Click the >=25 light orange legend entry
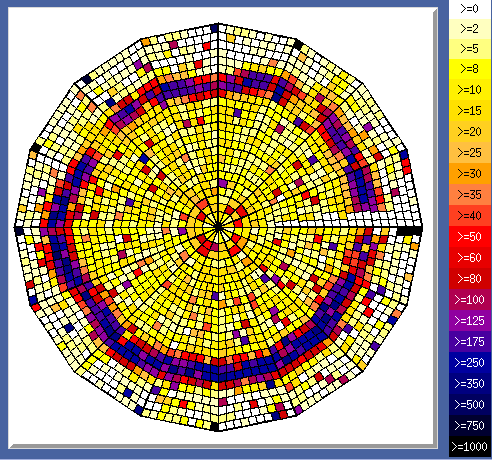Screen dimensions: 492x460 [x=470, y=153]
